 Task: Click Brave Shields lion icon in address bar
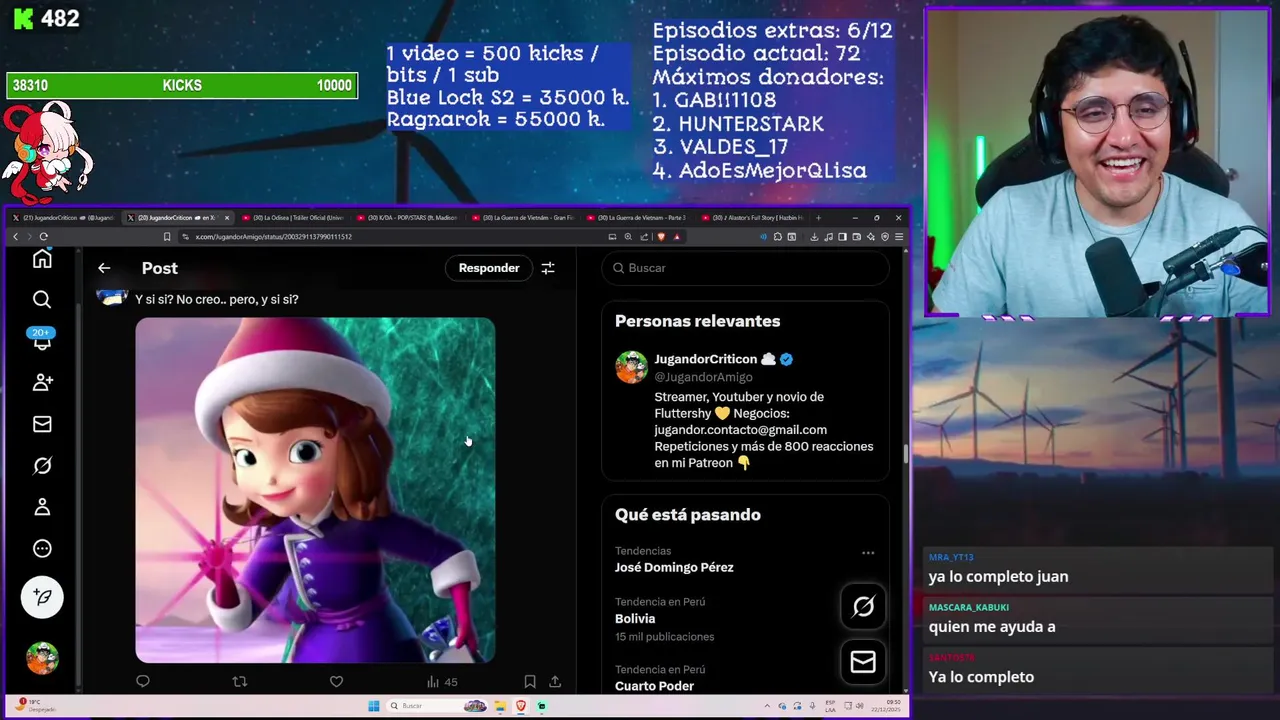(x=661, y=237)
